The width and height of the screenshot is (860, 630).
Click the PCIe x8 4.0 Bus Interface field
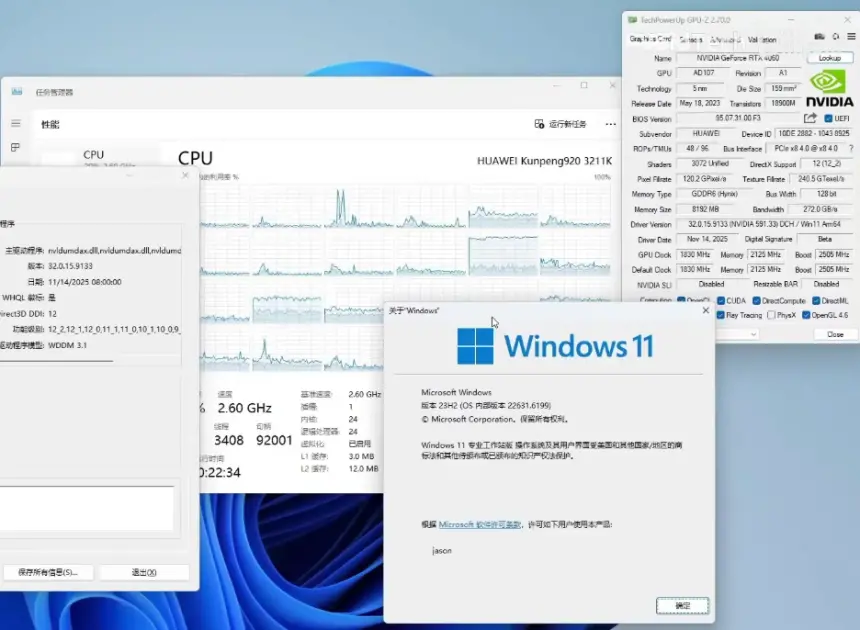tap(806, 149)
